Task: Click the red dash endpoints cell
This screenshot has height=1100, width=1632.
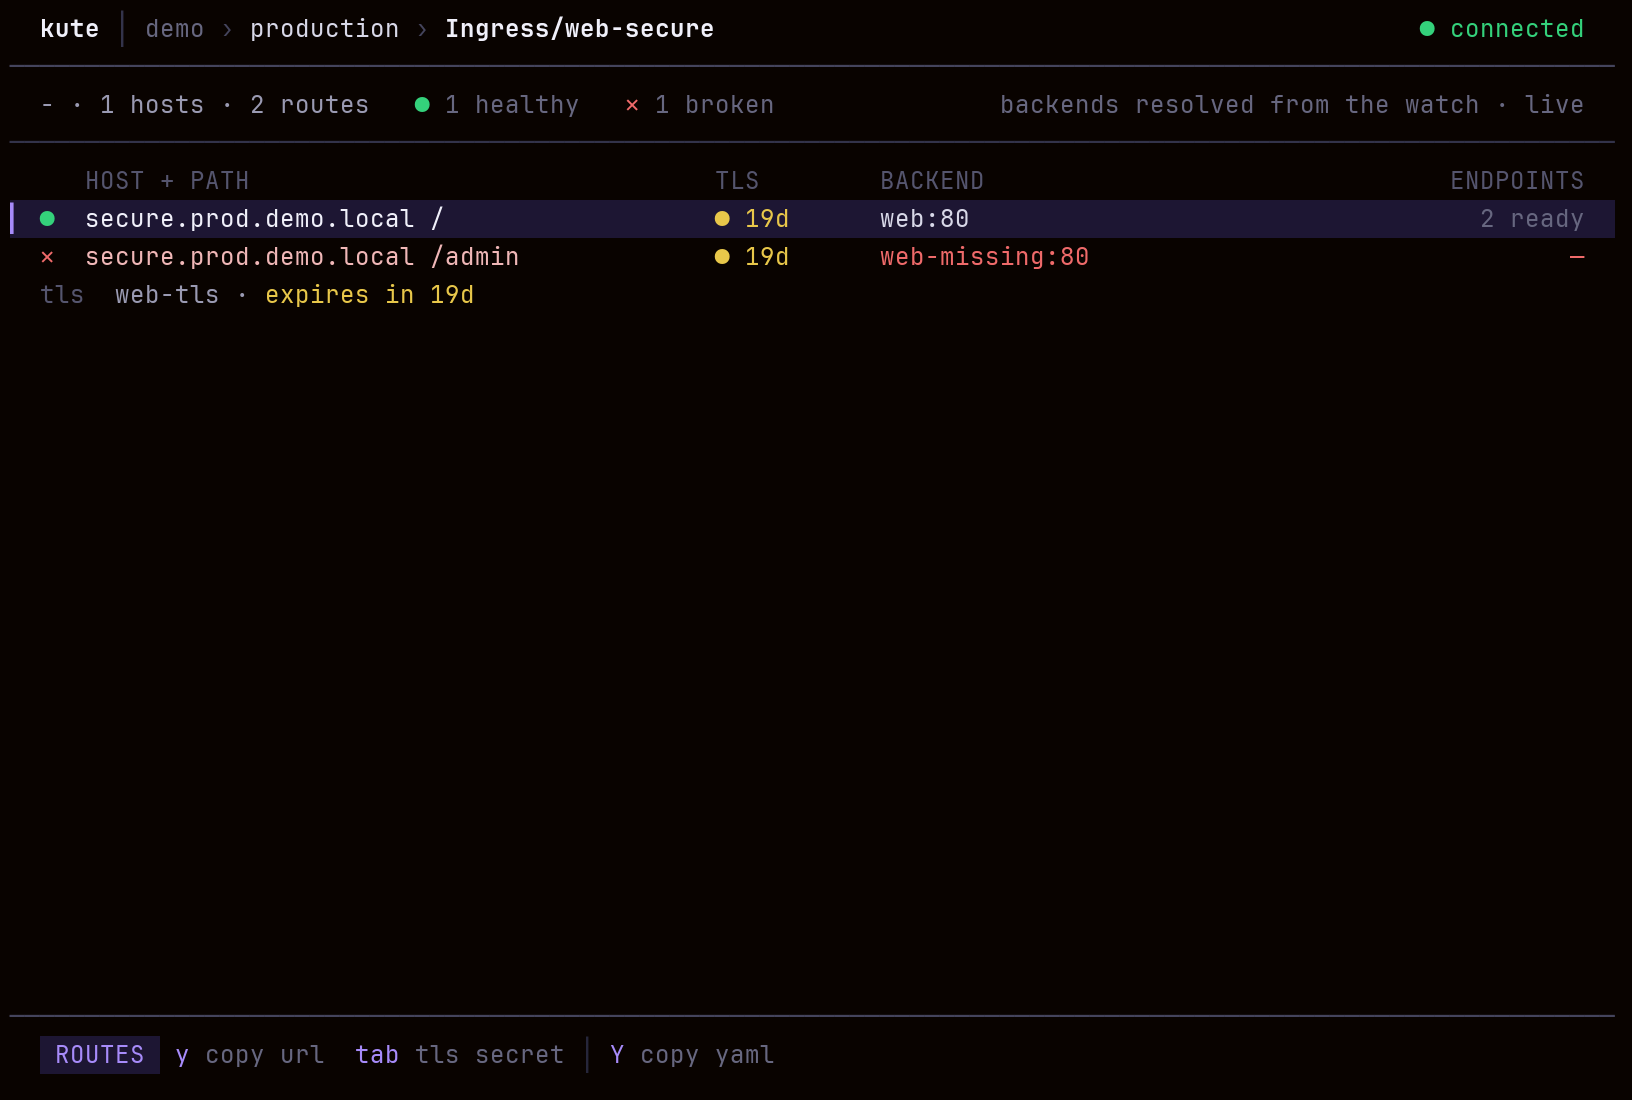Action: pos(1577,257)
